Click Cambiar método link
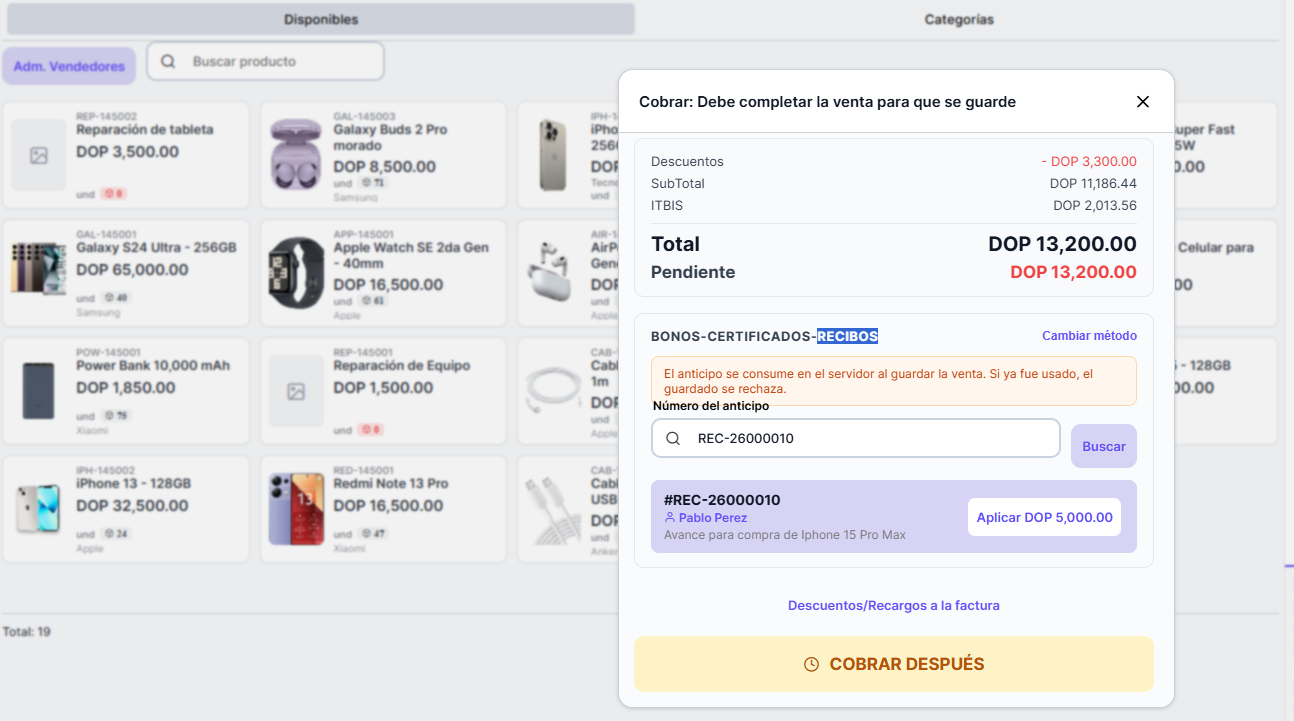This screenshot has height=721, width=1294. point(1089,336)
